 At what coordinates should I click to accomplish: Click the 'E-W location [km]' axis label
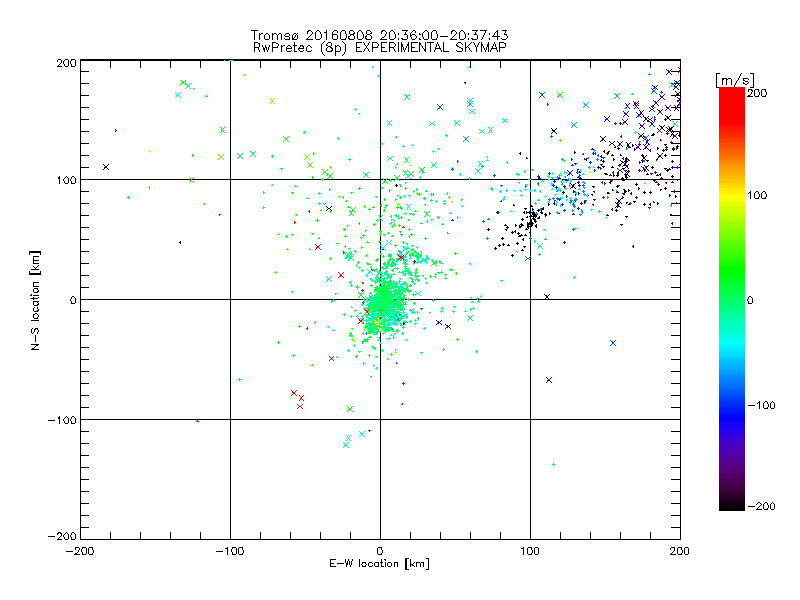pyautogui.click(x=379, y=564)
